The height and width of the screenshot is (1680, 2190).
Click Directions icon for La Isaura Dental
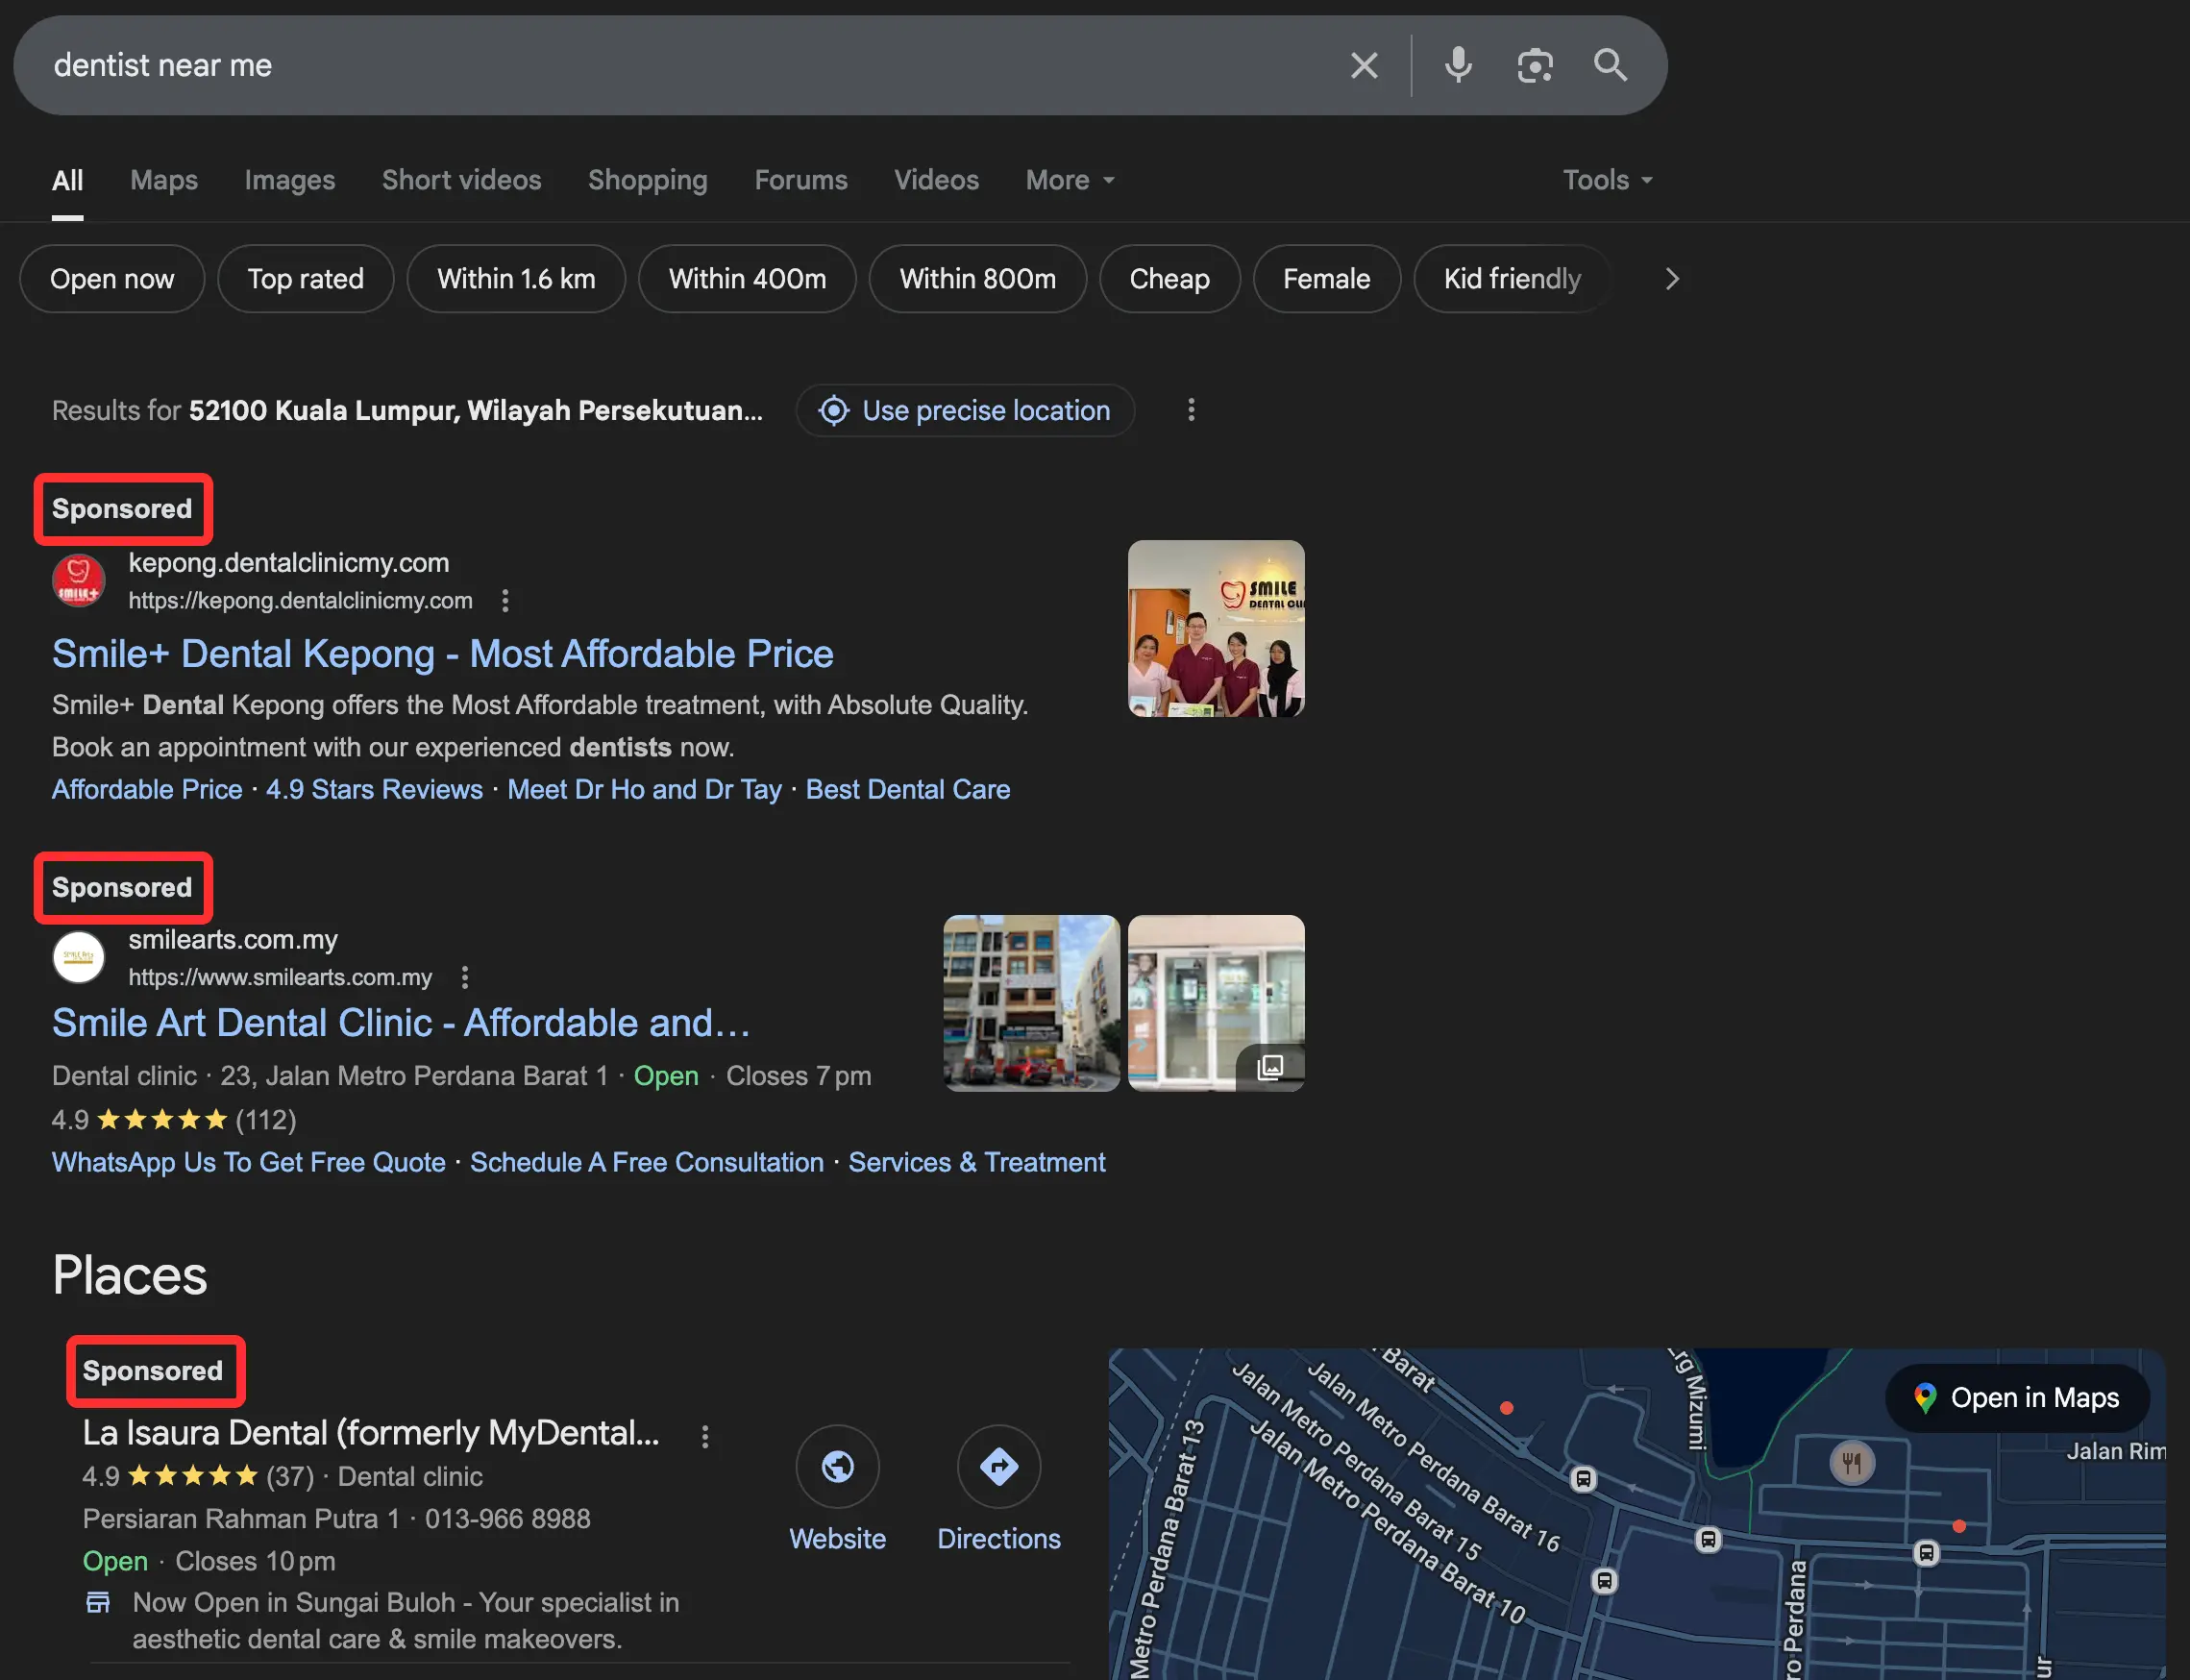coord(998,1467)
